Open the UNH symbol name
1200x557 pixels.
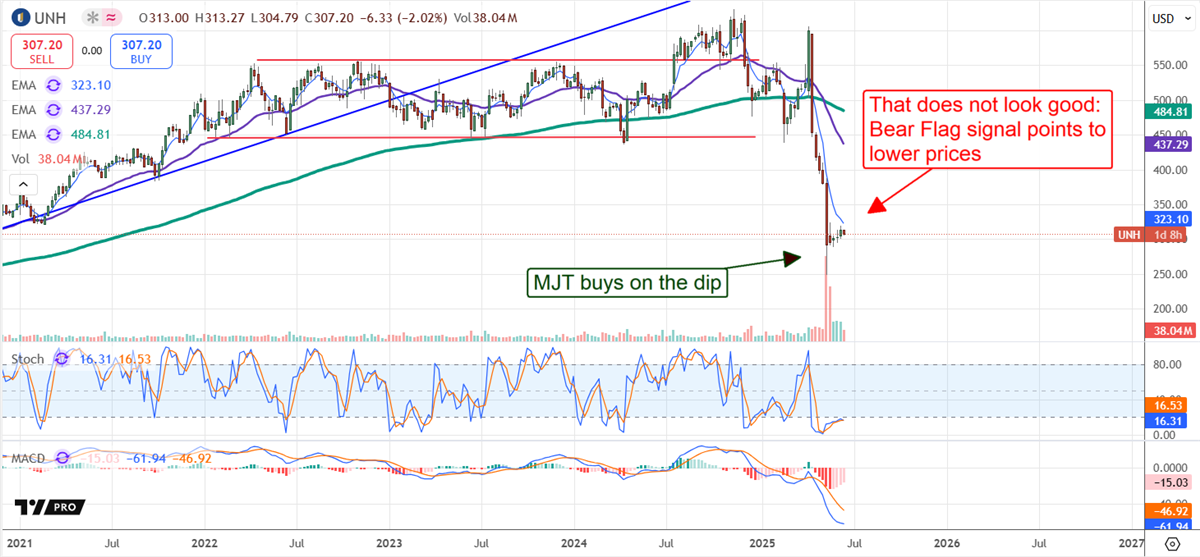49,18
